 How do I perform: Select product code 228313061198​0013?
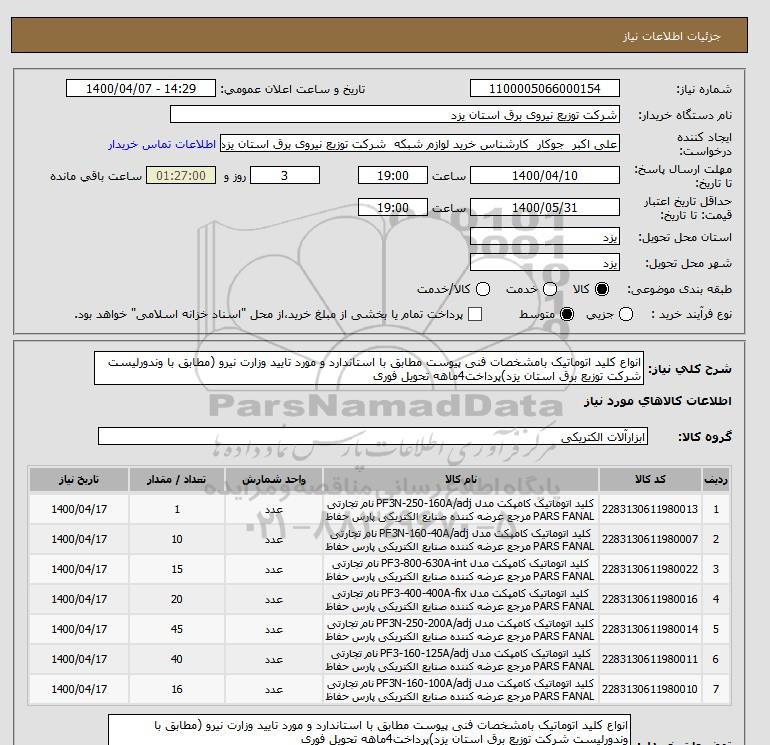pyautogui.click(x=650, y=509)
